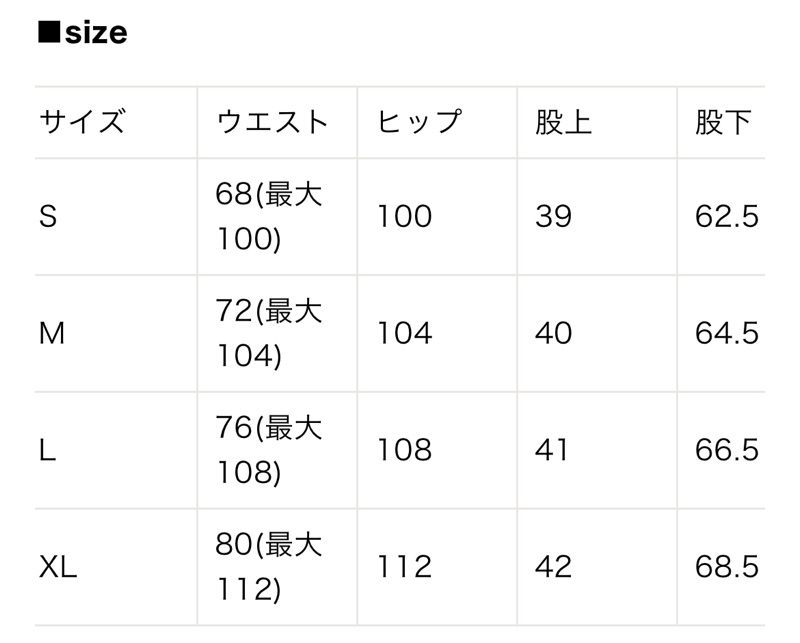800x643 pixels.
Task: Select the サイズ column header
Action: (82, 122)
